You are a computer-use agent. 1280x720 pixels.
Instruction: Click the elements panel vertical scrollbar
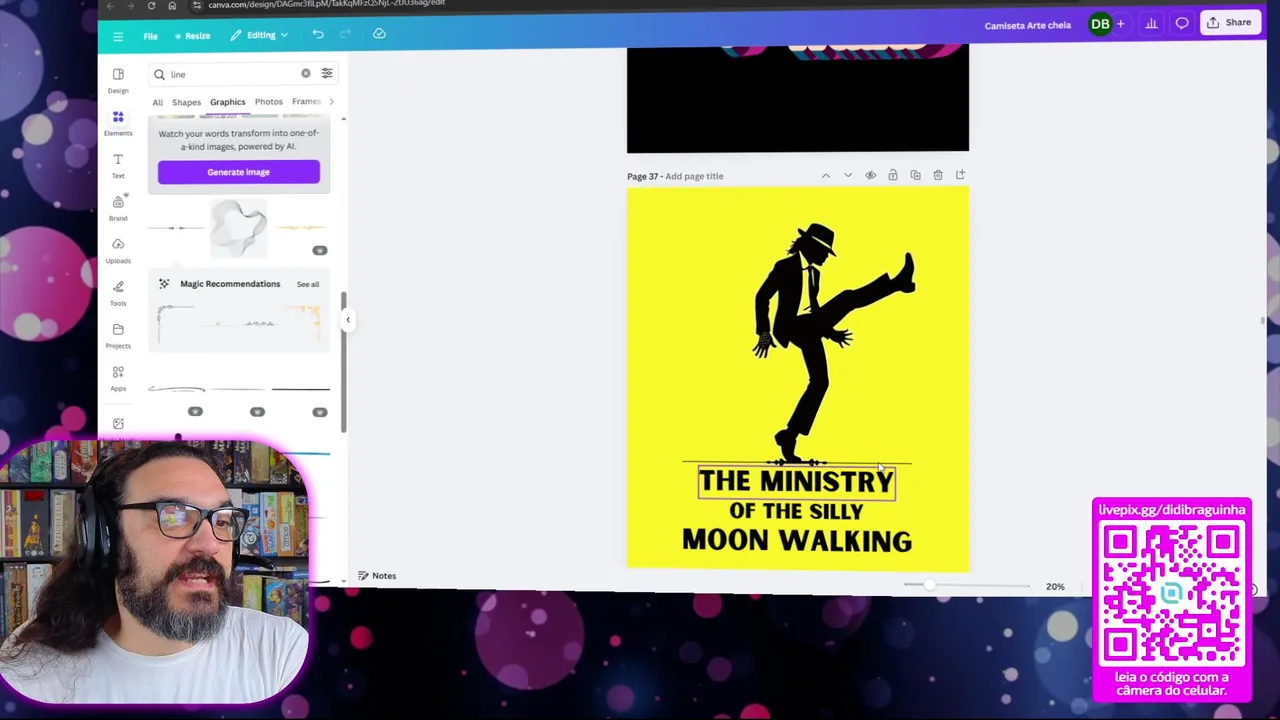pos(344,362)
